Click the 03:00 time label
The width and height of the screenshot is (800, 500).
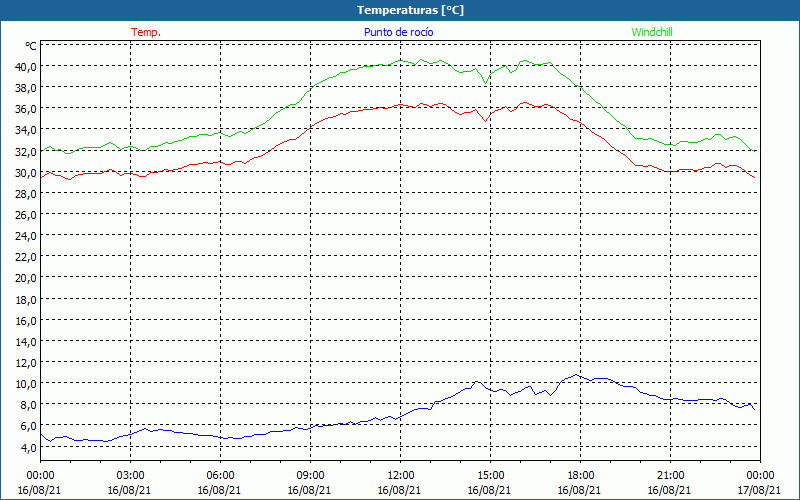pyautogui.click(x=130, y=476)
